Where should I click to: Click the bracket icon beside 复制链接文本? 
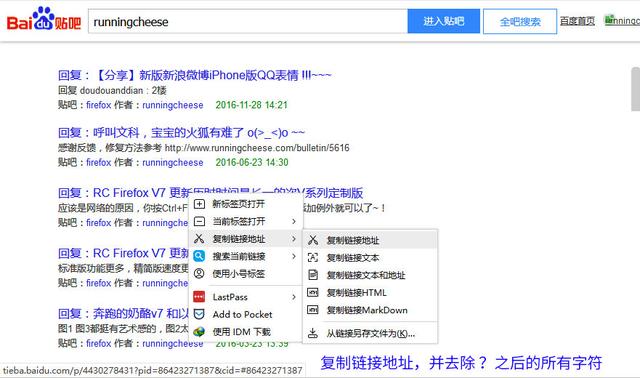(313, 258)
